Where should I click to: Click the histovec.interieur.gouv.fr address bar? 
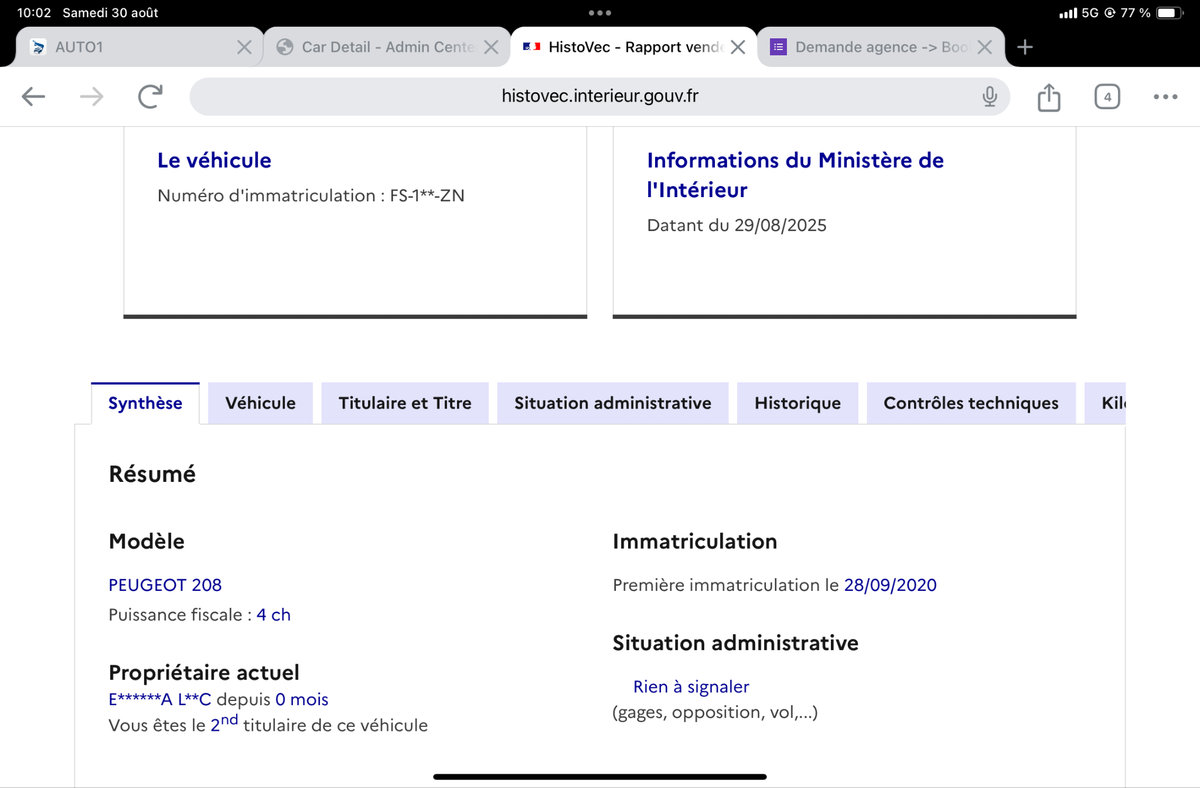click(600, 96)
